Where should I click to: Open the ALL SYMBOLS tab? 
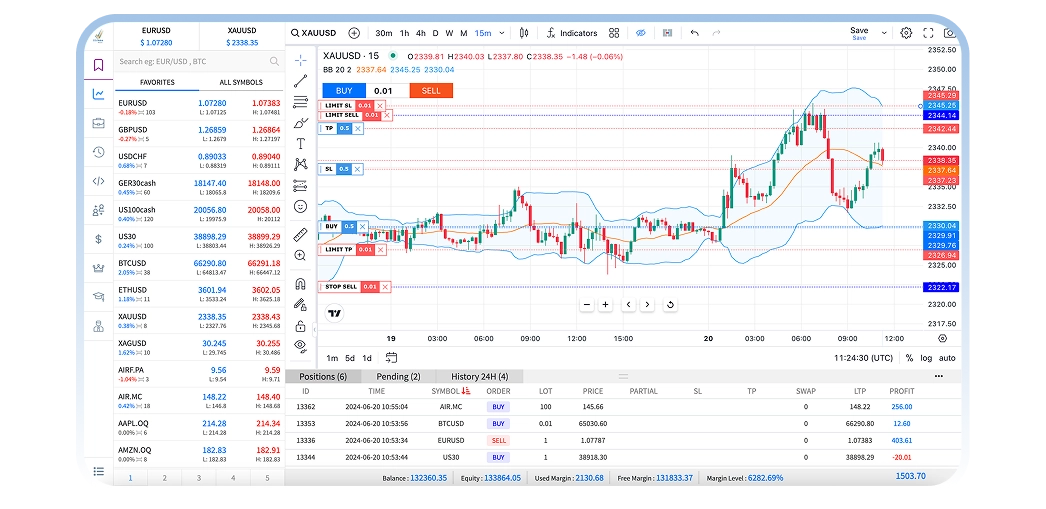(x=240, y=82)
